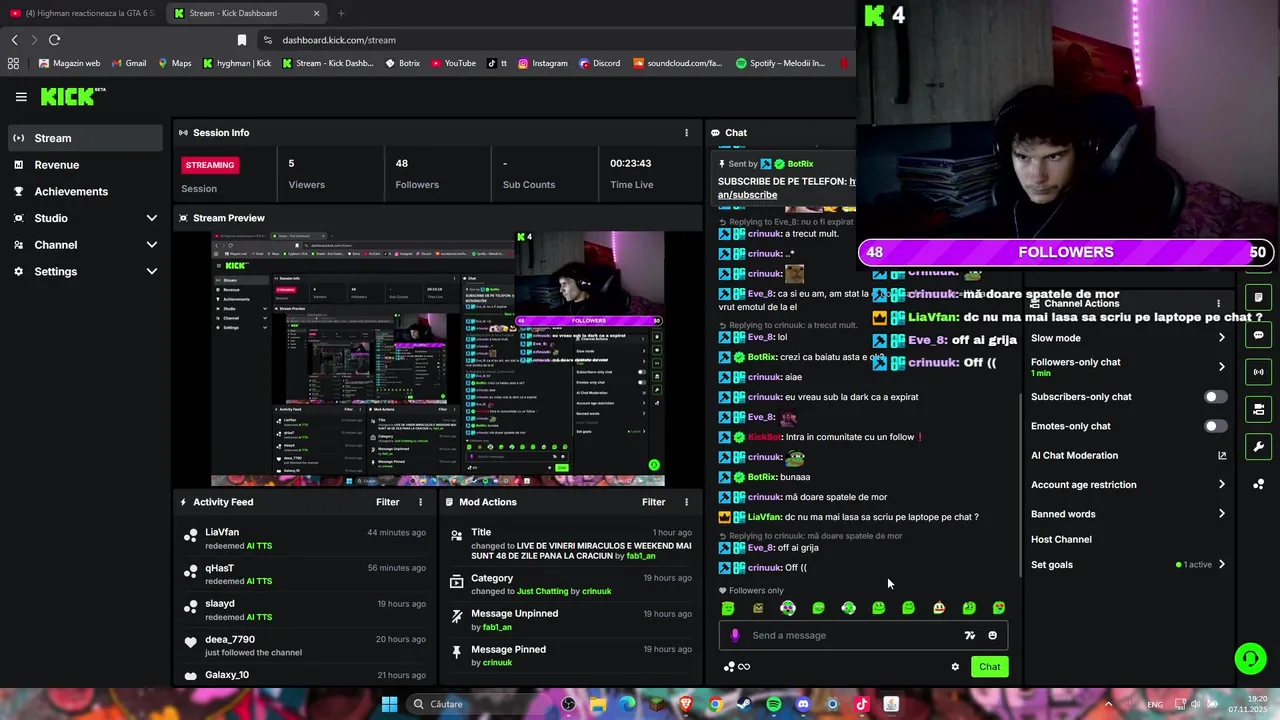1280x720 pixels.
Task: Open the YouTube bookmark in bookmarks bar
Action: click(x=453, y=63)
